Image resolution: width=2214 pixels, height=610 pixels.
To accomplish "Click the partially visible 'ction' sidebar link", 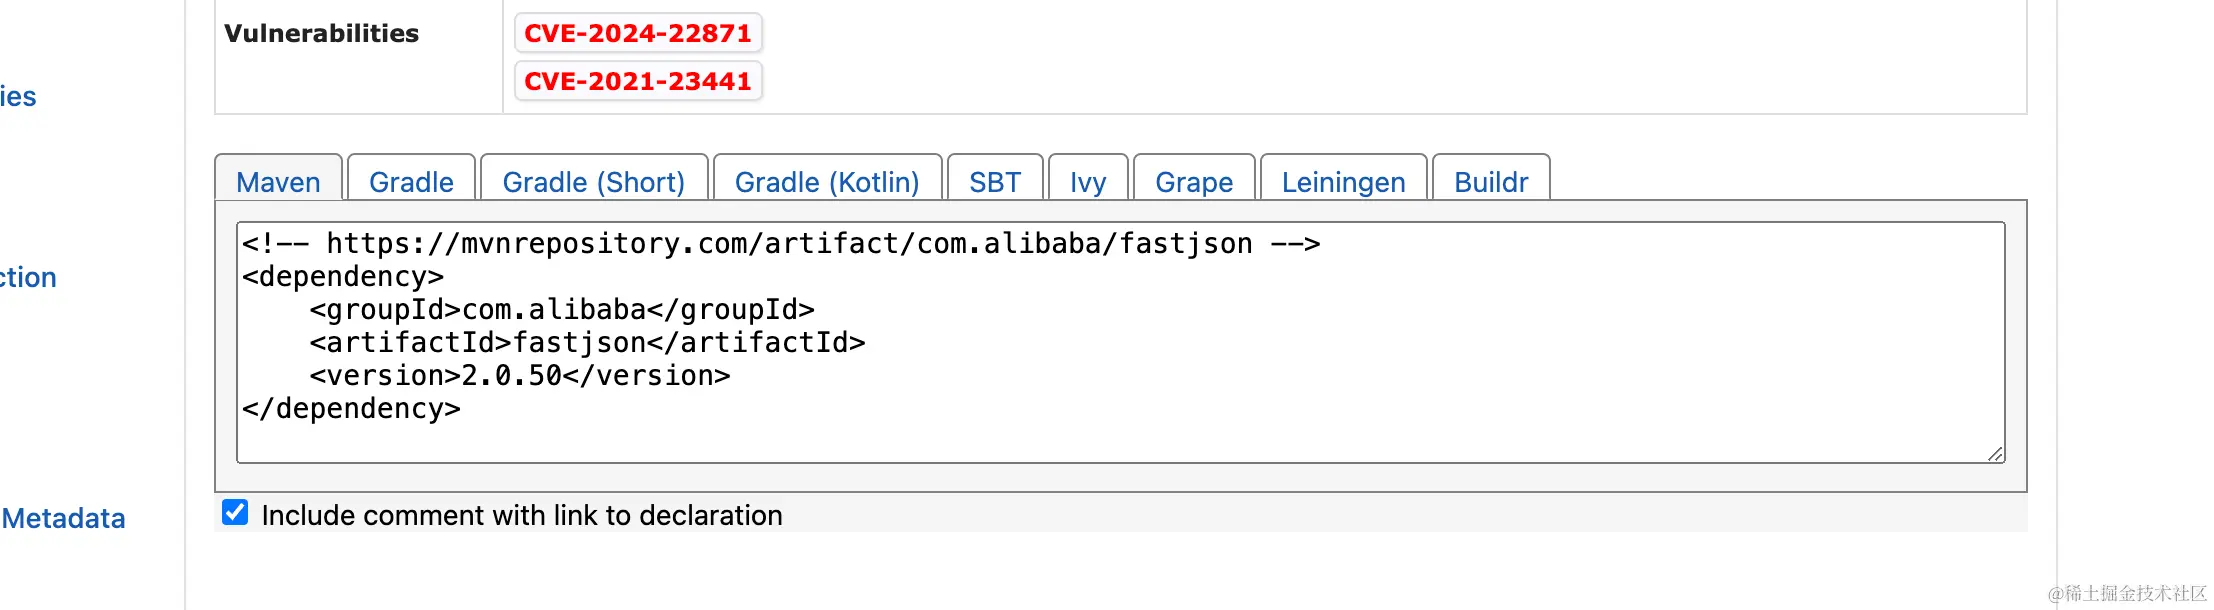I will coord(28,277).
